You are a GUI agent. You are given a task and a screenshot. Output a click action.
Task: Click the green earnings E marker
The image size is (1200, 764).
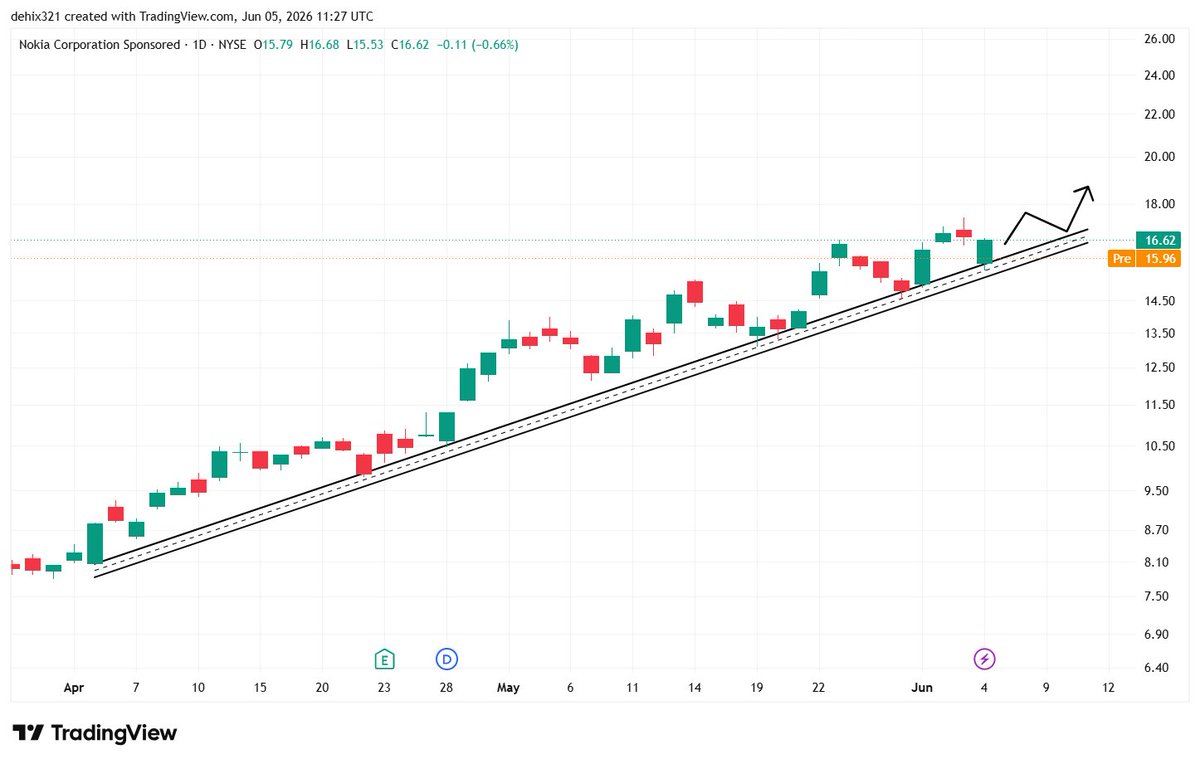click(384, 659)
